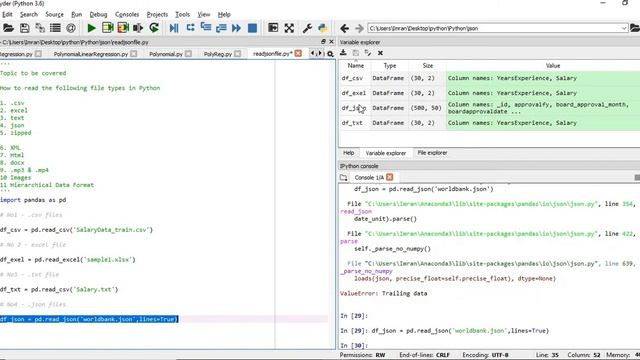The height and width of the screenshot is (360, 640).
Task: Click the console browse tabs icon
Action: [x=343, y=178]
